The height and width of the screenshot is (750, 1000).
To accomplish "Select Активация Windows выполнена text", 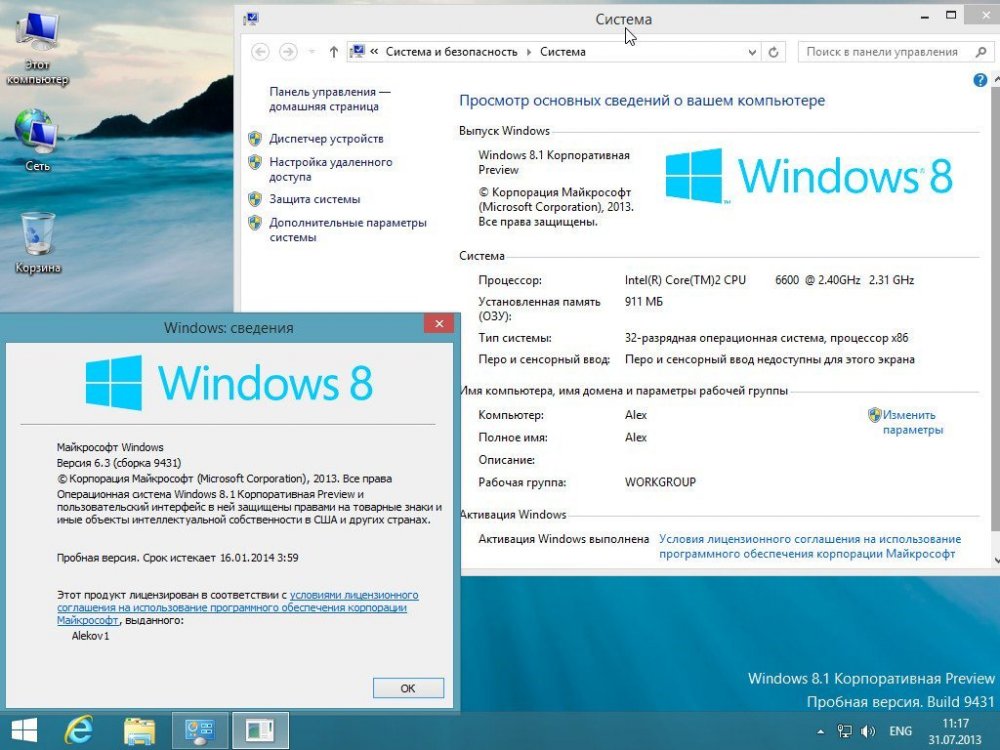I will (564, 539).
